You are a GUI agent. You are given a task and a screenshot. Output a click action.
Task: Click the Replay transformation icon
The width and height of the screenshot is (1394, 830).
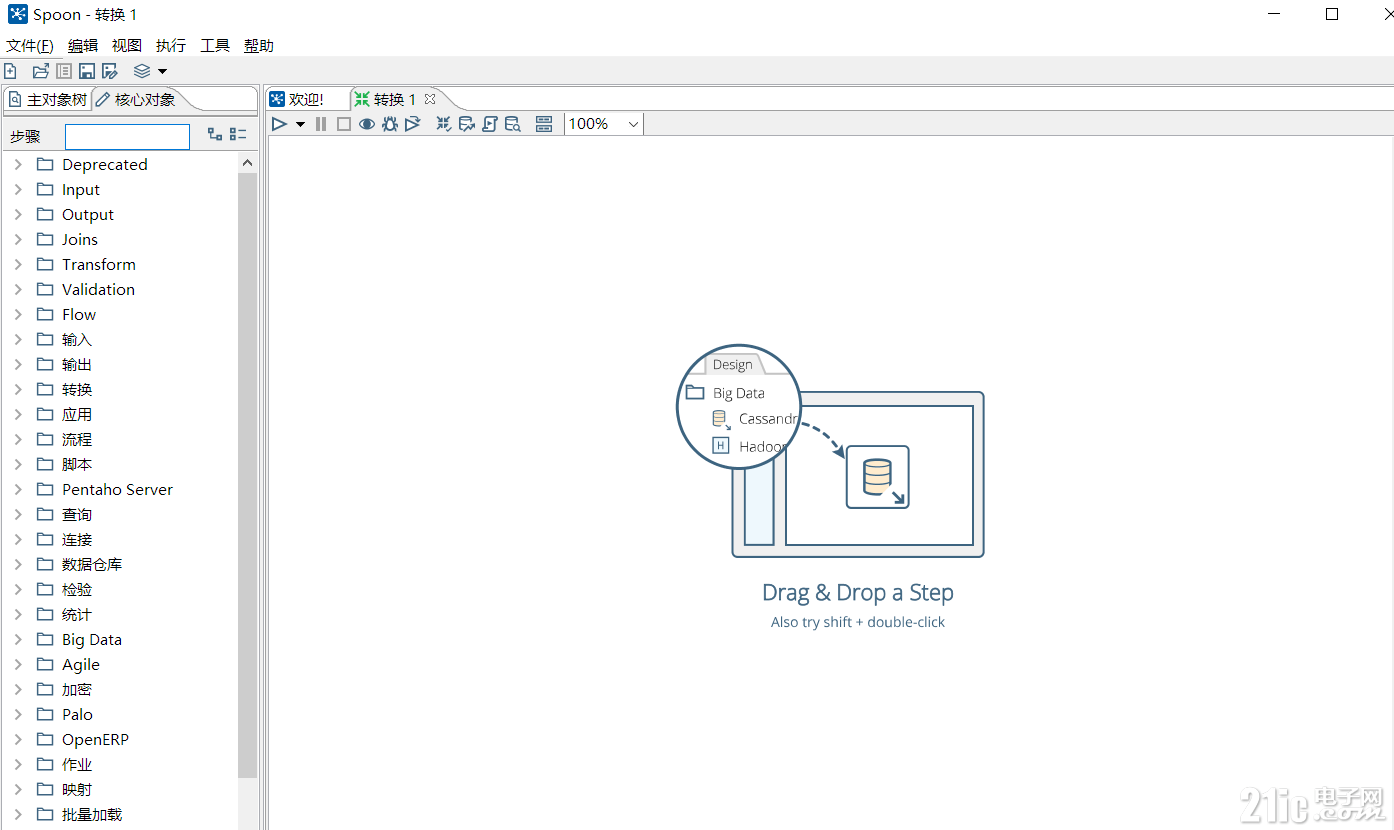413,124
